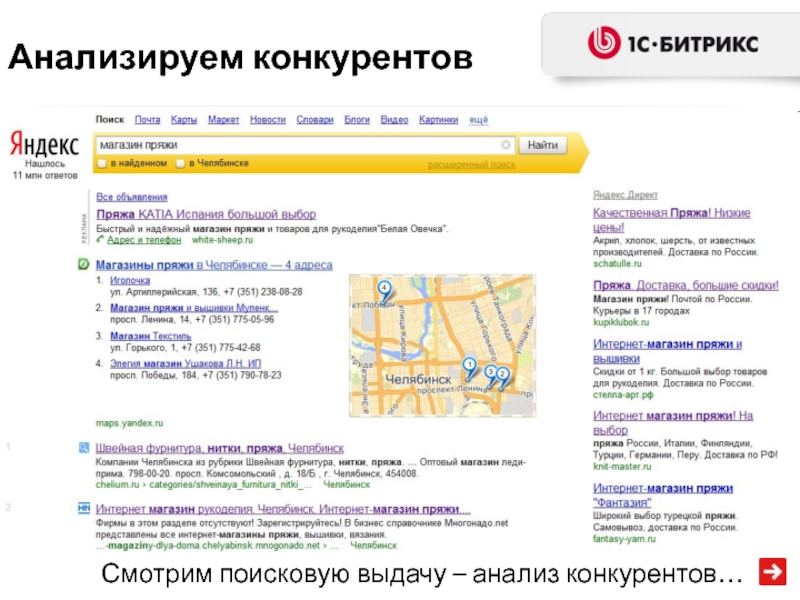
Task: Expand the 'ещё' services menu
Action: tap(478, 120)
